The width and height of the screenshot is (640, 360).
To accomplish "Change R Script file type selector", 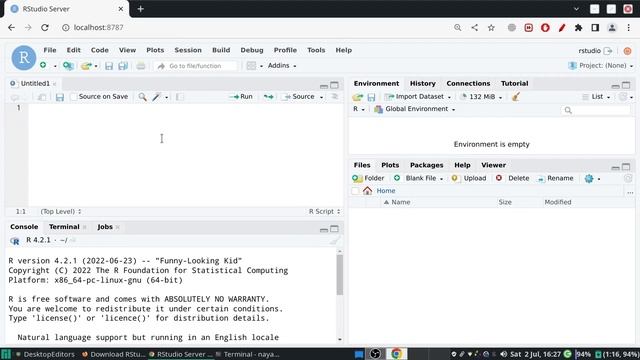I will pyautogui.click(x=324, y=211).
